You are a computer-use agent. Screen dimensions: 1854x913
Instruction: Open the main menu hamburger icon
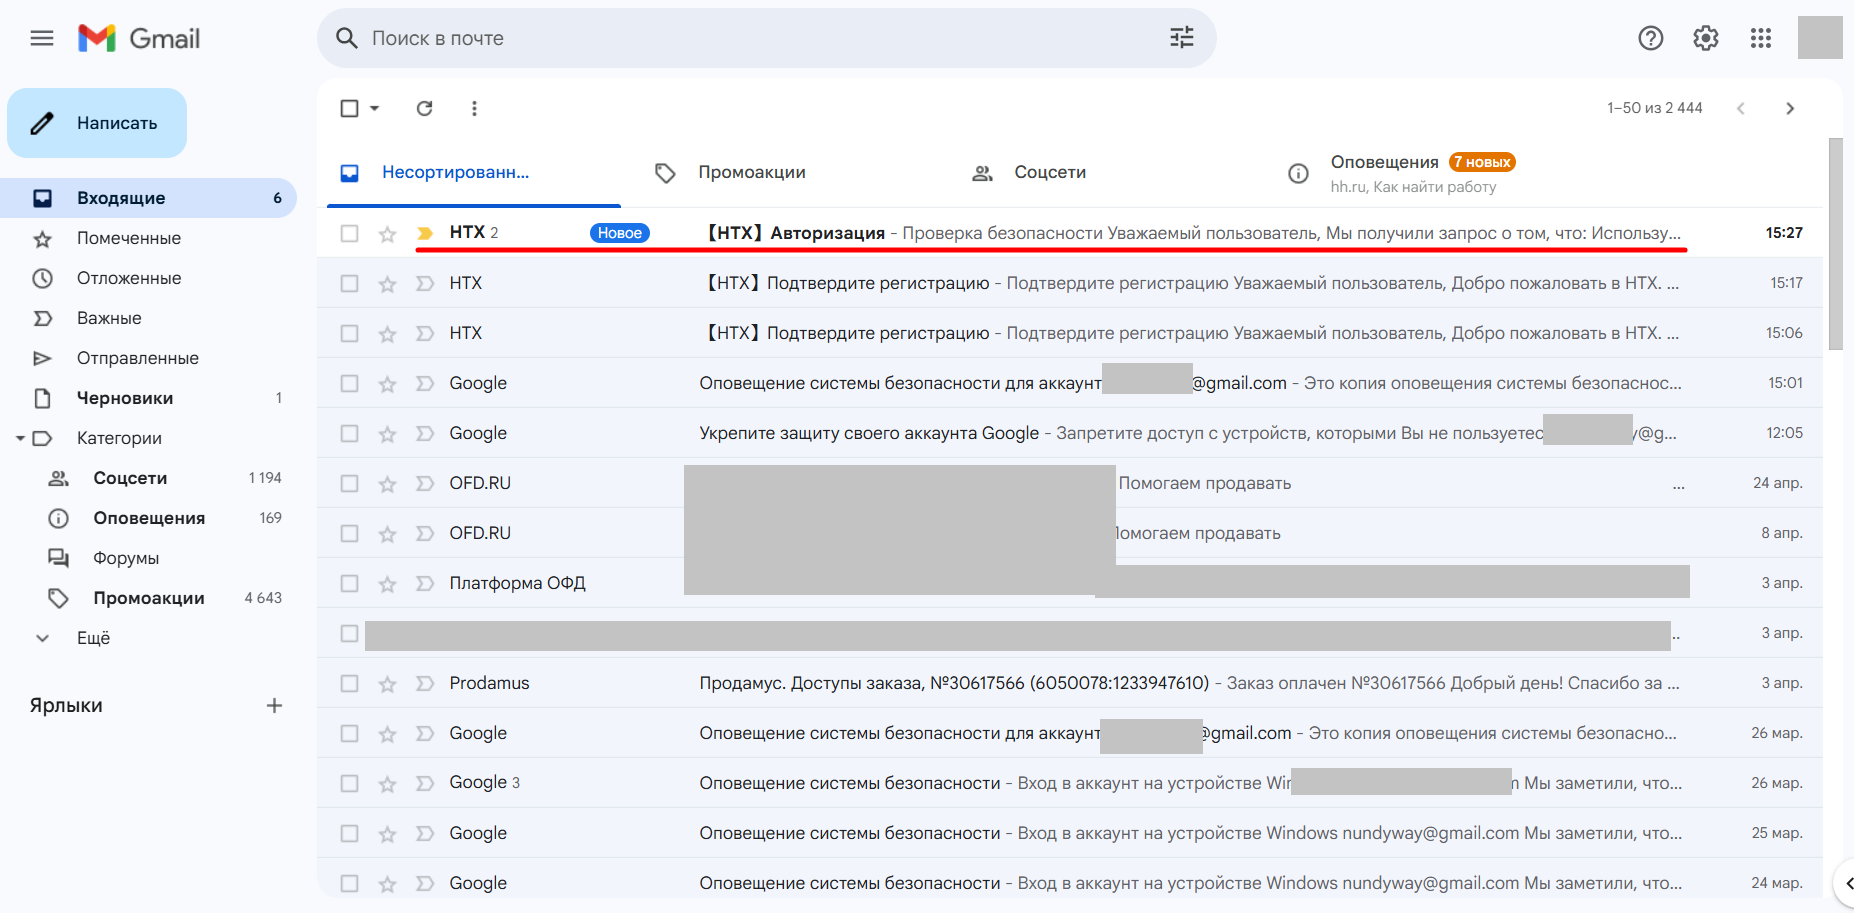42,39
